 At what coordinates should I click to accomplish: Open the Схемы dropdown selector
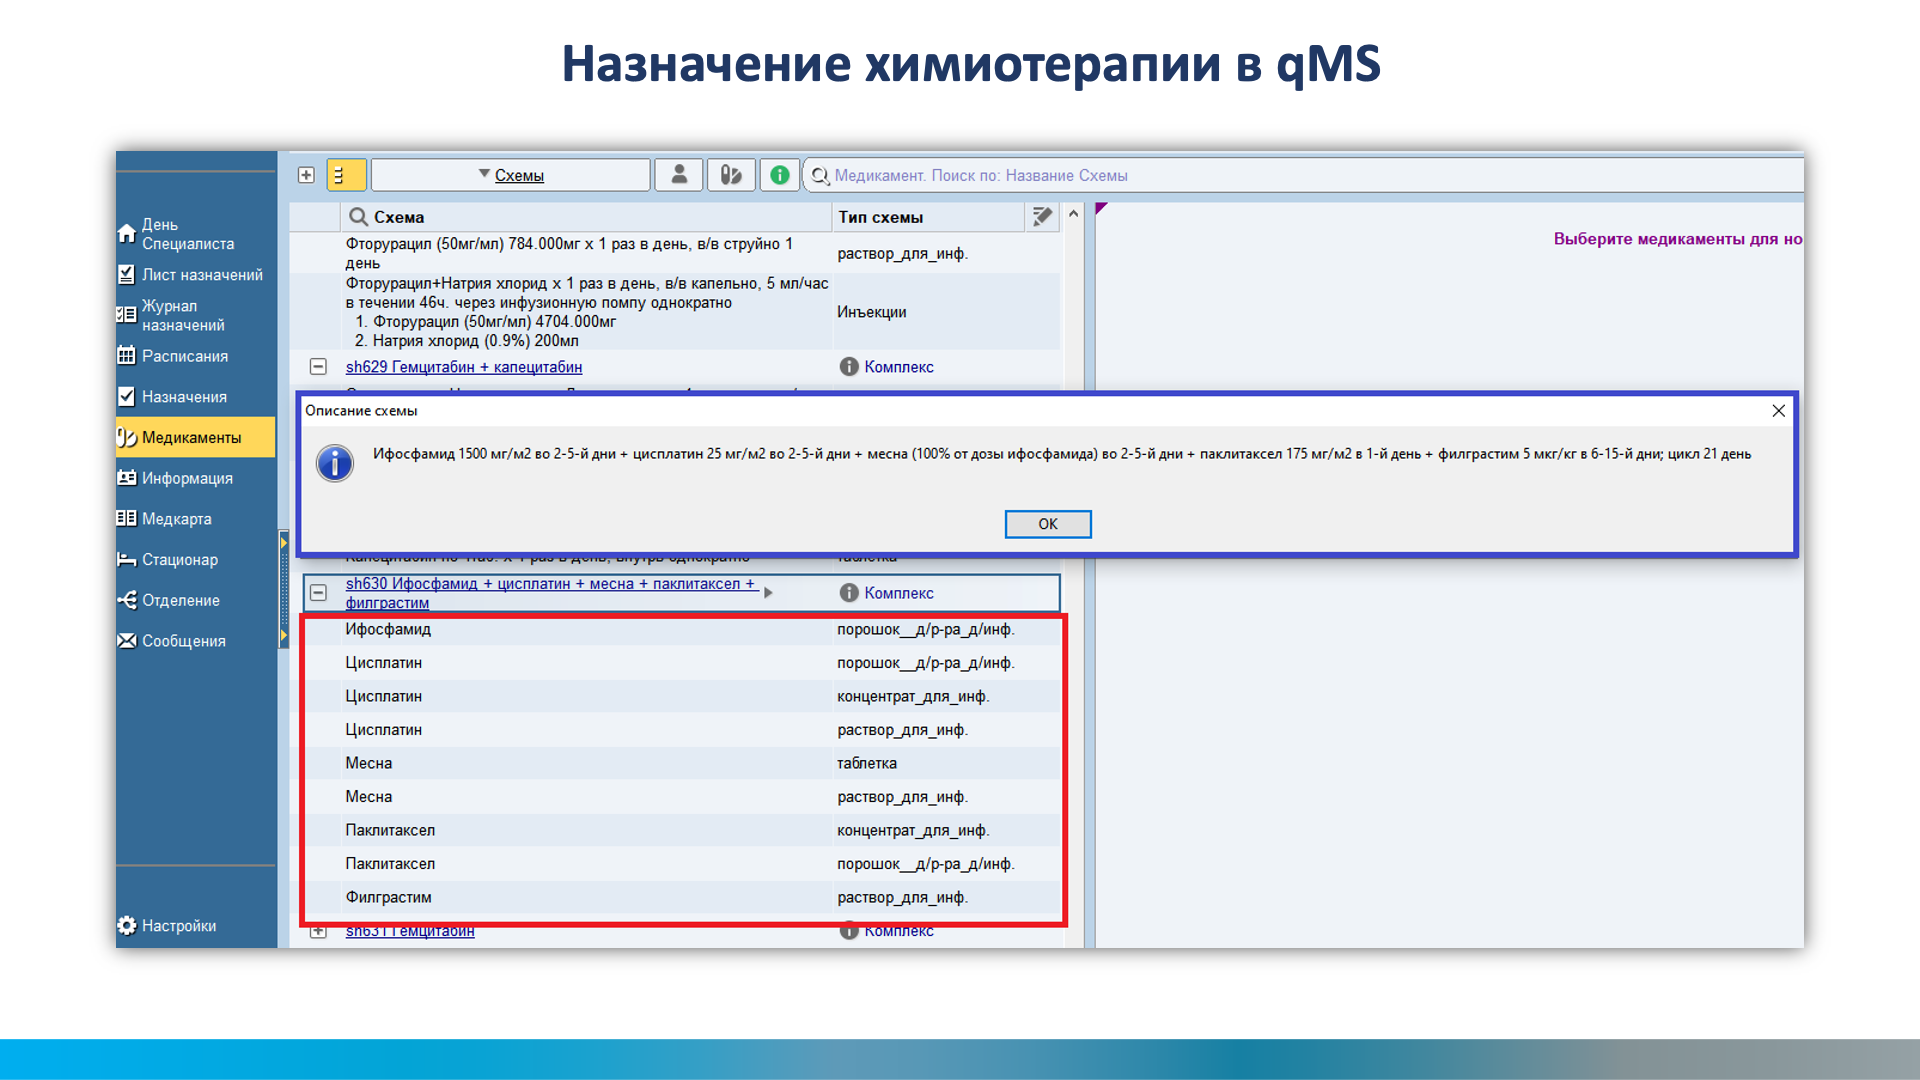pyautogui.click(x=511, y=175)
